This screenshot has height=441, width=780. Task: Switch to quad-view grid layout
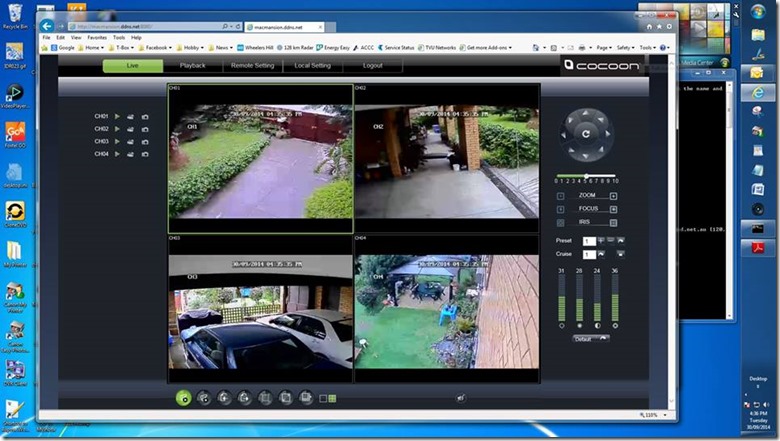pyautogui.click(x=332, y=398)
